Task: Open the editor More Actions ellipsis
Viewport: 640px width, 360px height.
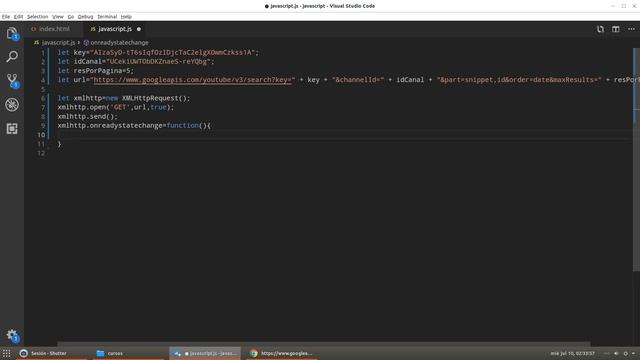Action: tap(631, 29)
